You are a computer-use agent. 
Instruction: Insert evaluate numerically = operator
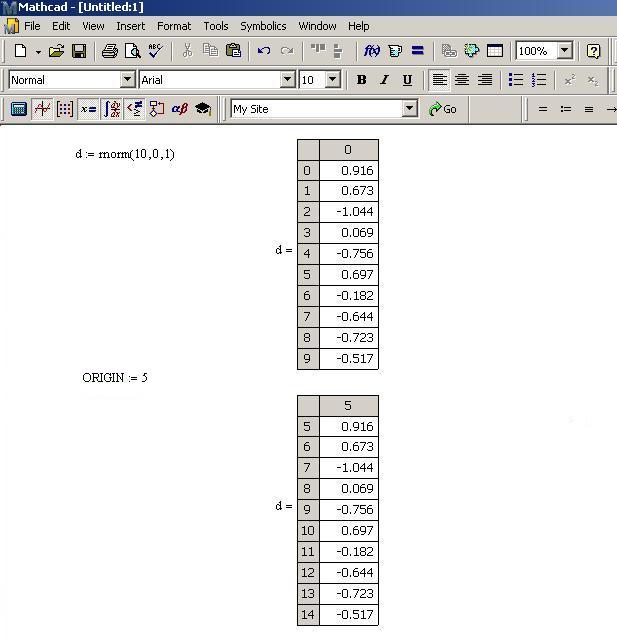point(543,109)
